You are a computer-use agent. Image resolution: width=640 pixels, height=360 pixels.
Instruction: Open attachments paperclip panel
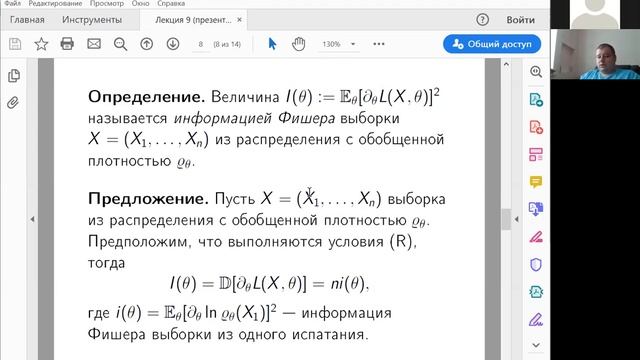click(13, 102)
